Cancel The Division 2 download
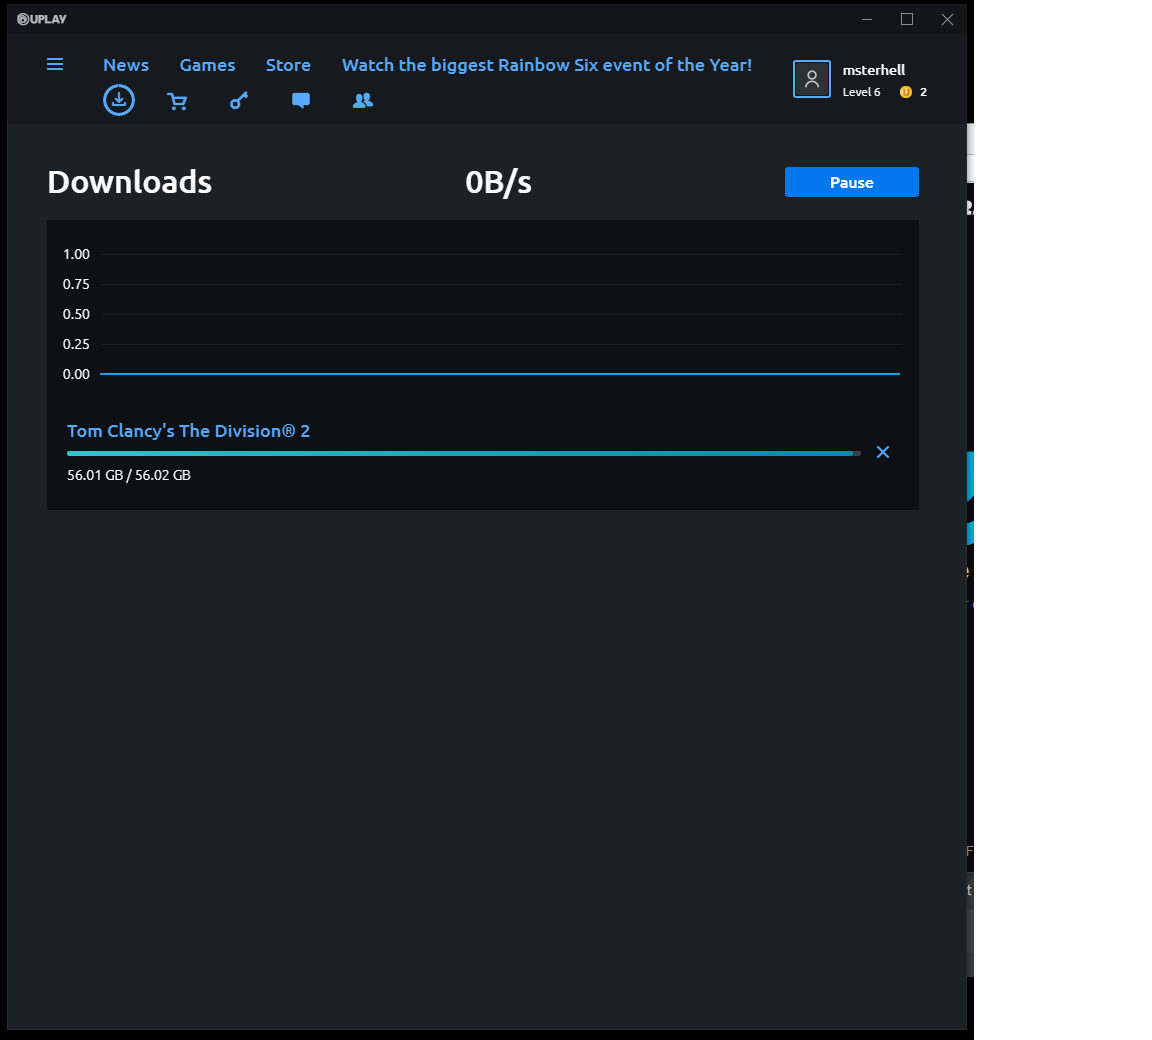1152x1040 pixels. coord(883,452)
